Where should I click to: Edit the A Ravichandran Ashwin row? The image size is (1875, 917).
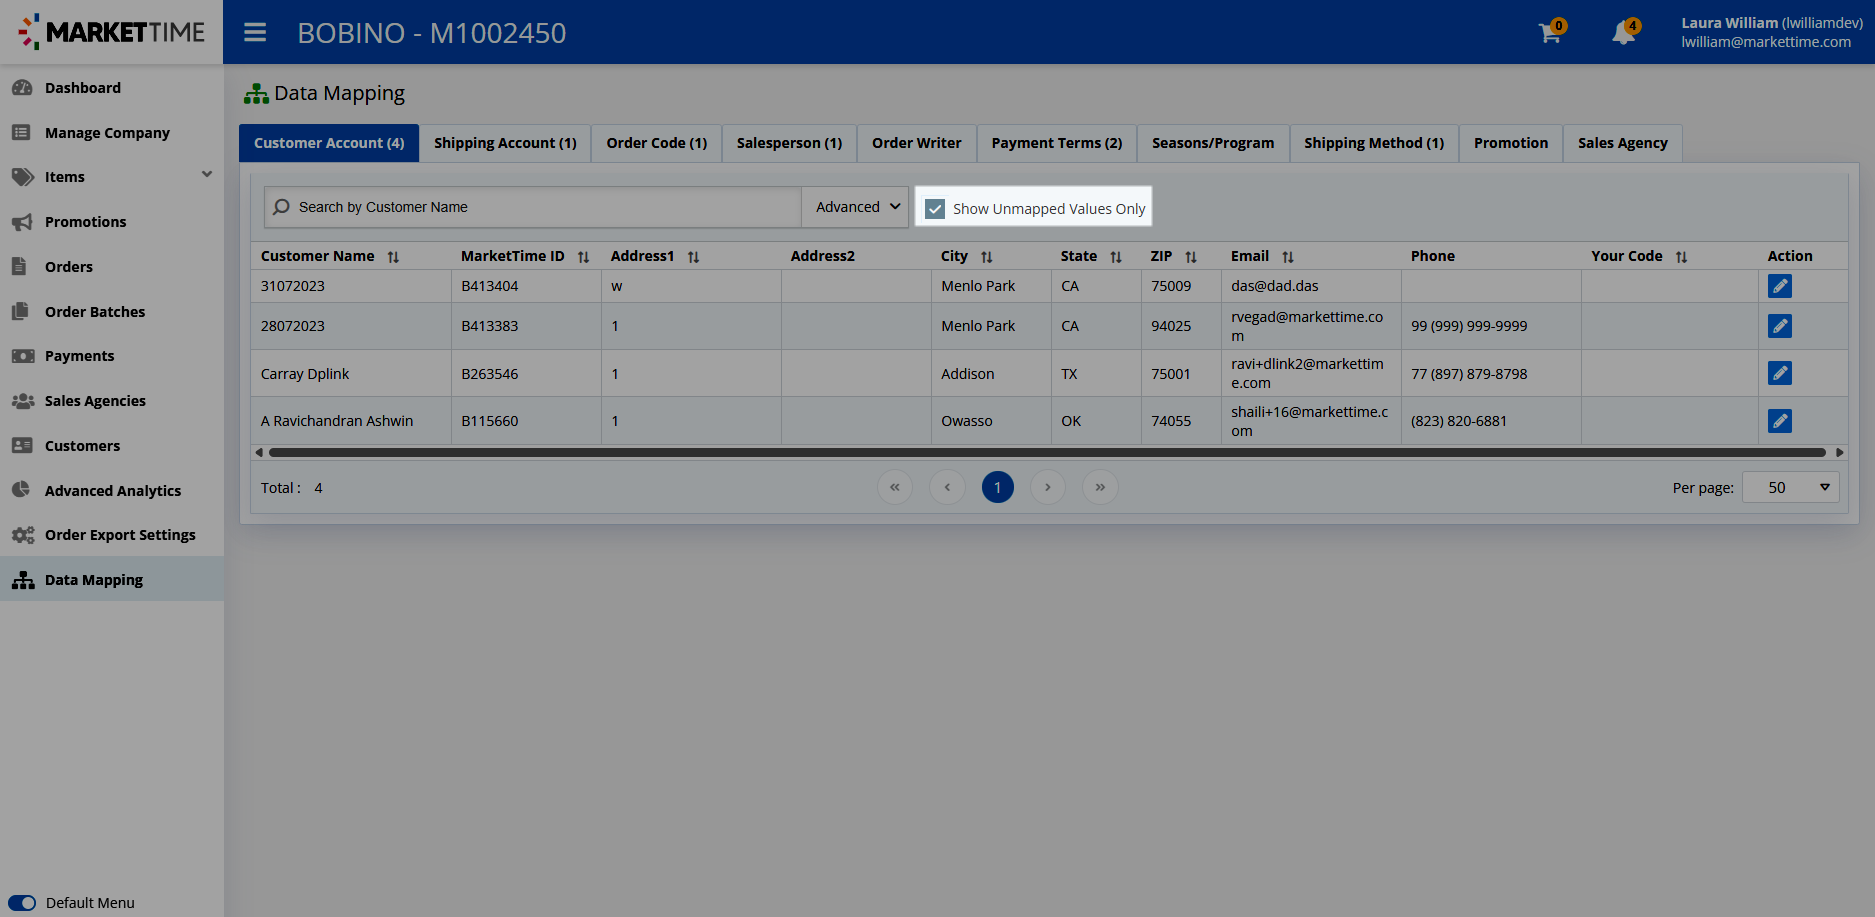tap(1780, 421)
